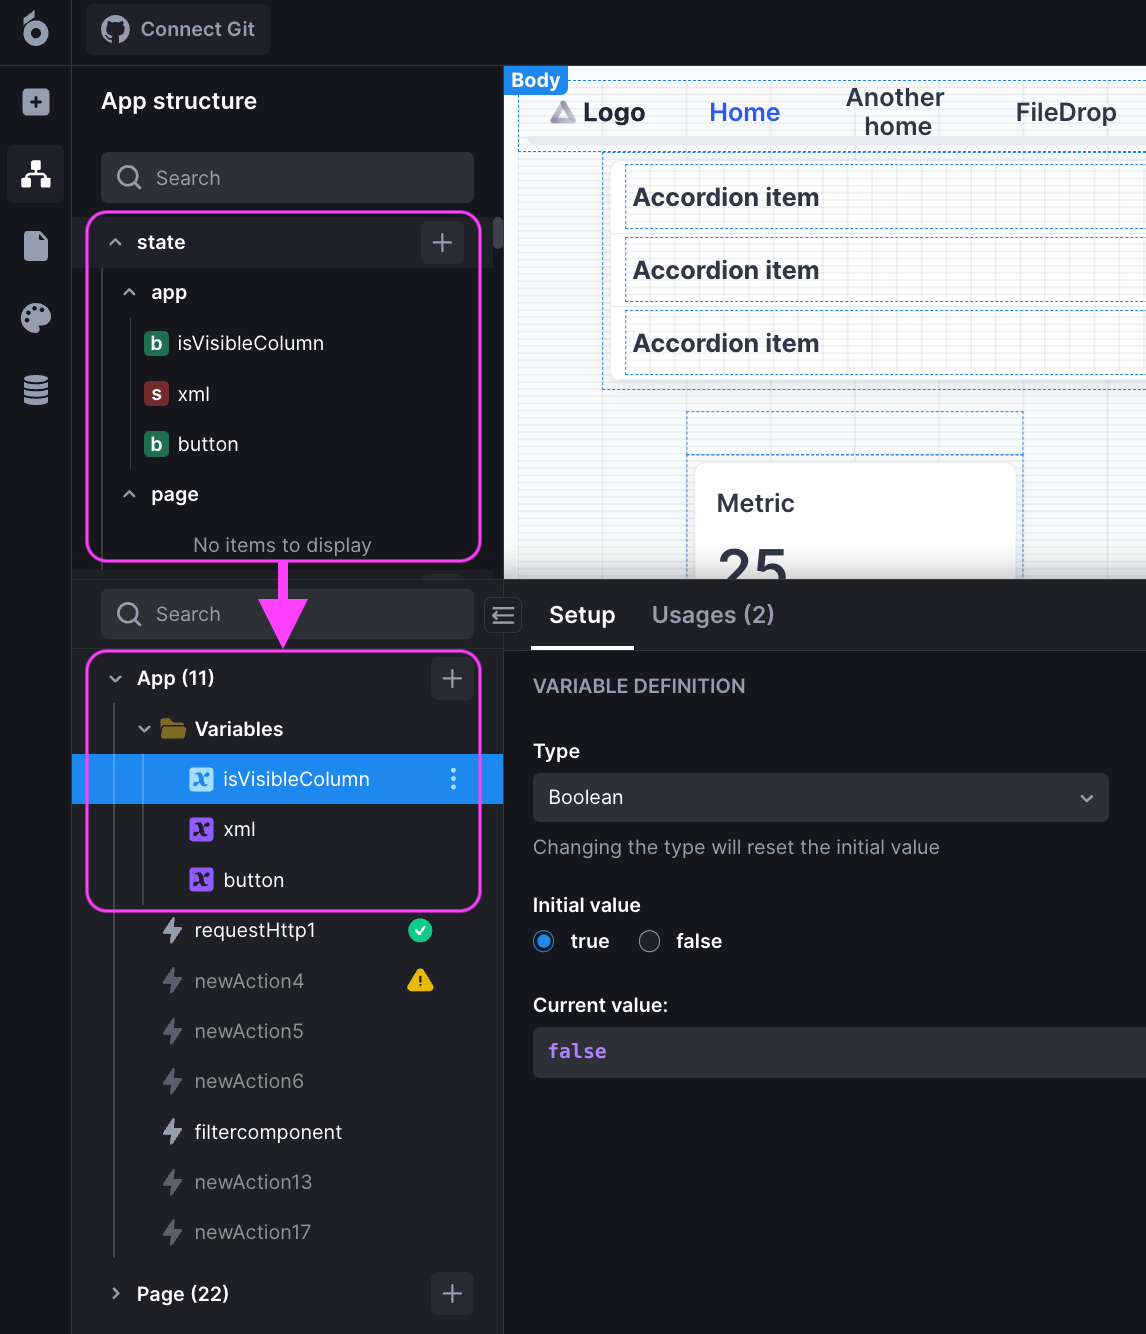Image resolution: width=1146 pixels, height=1334 pixels.
Task: Switch to the Usages (2) tab
Action: (x=713, y=615)
